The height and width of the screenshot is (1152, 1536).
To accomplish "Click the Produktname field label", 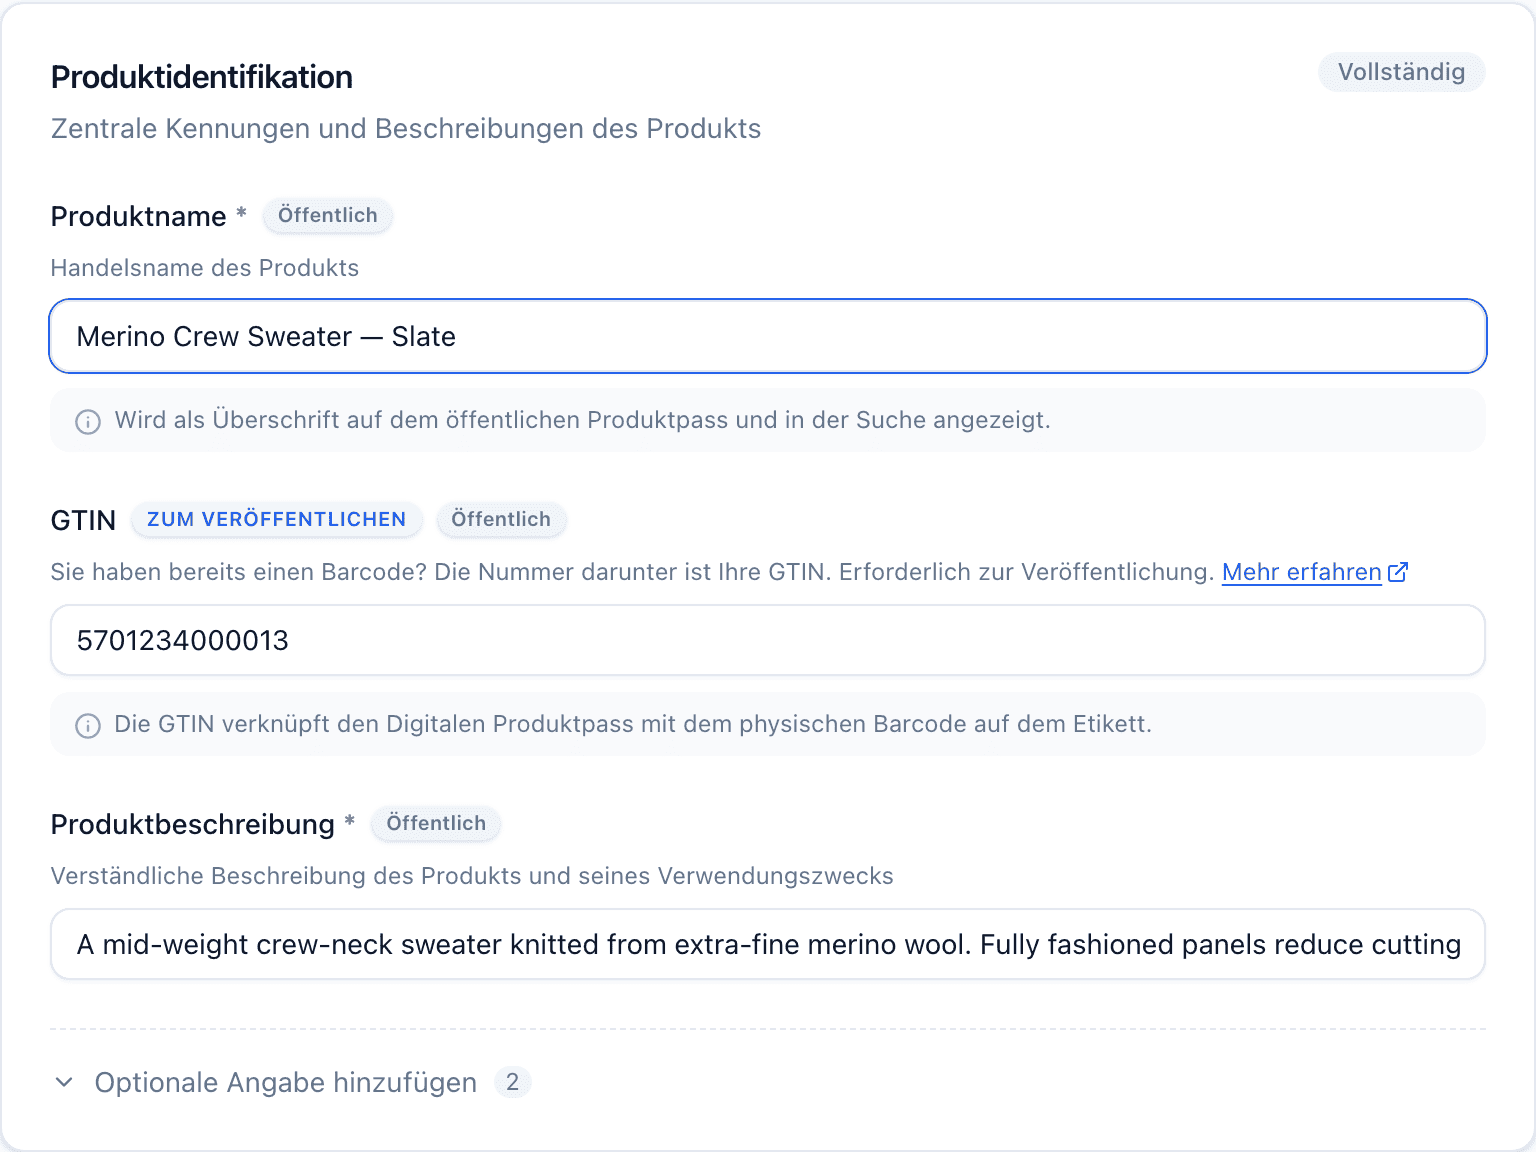I will tap(139, 216).
